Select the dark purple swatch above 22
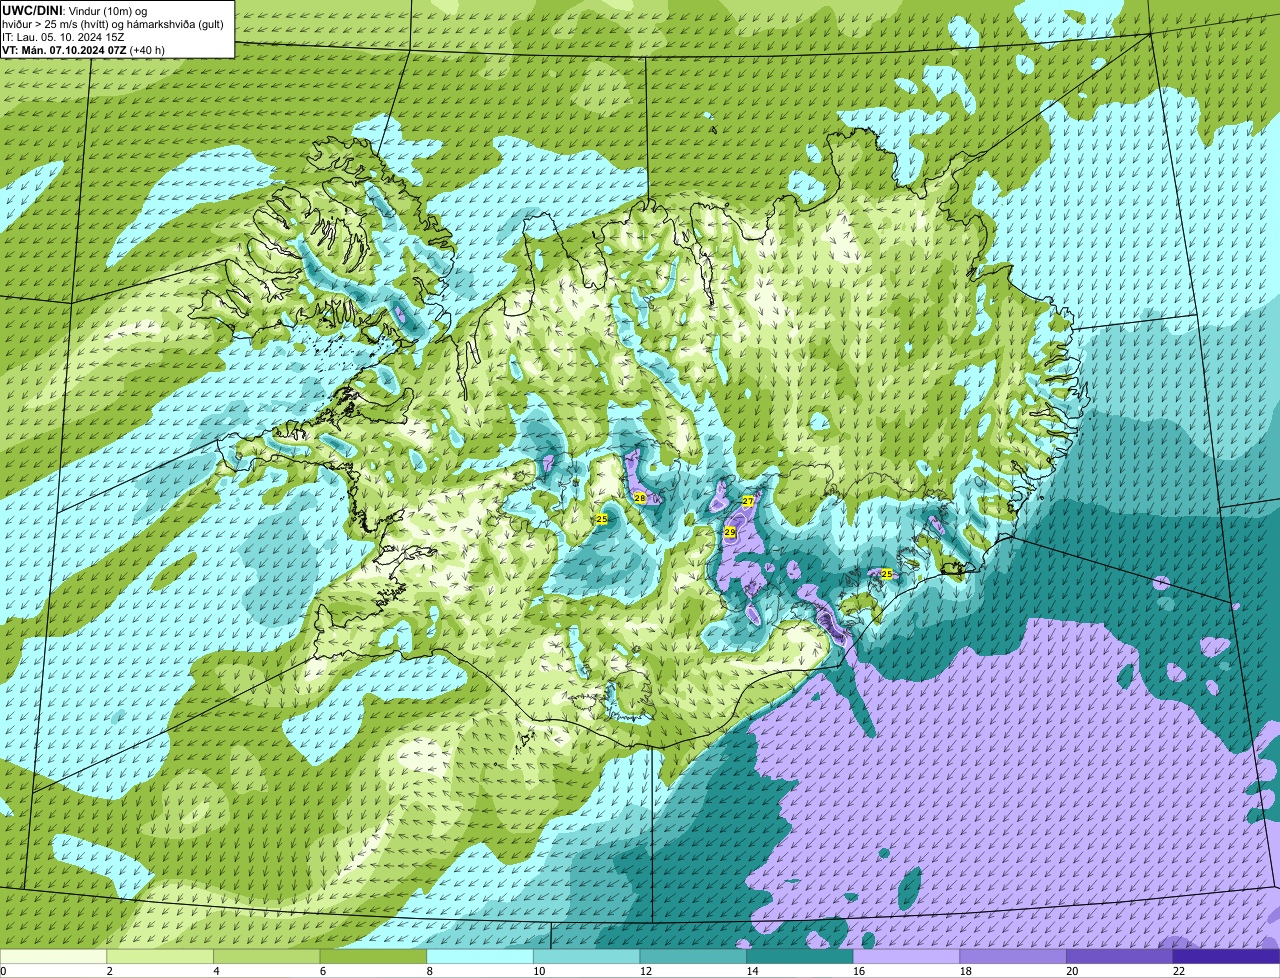 1226,956
